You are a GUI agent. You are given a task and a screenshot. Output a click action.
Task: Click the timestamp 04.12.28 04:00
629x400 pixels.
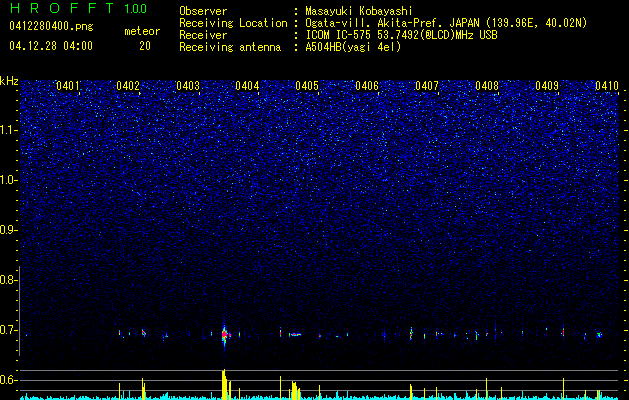point(51,46)
